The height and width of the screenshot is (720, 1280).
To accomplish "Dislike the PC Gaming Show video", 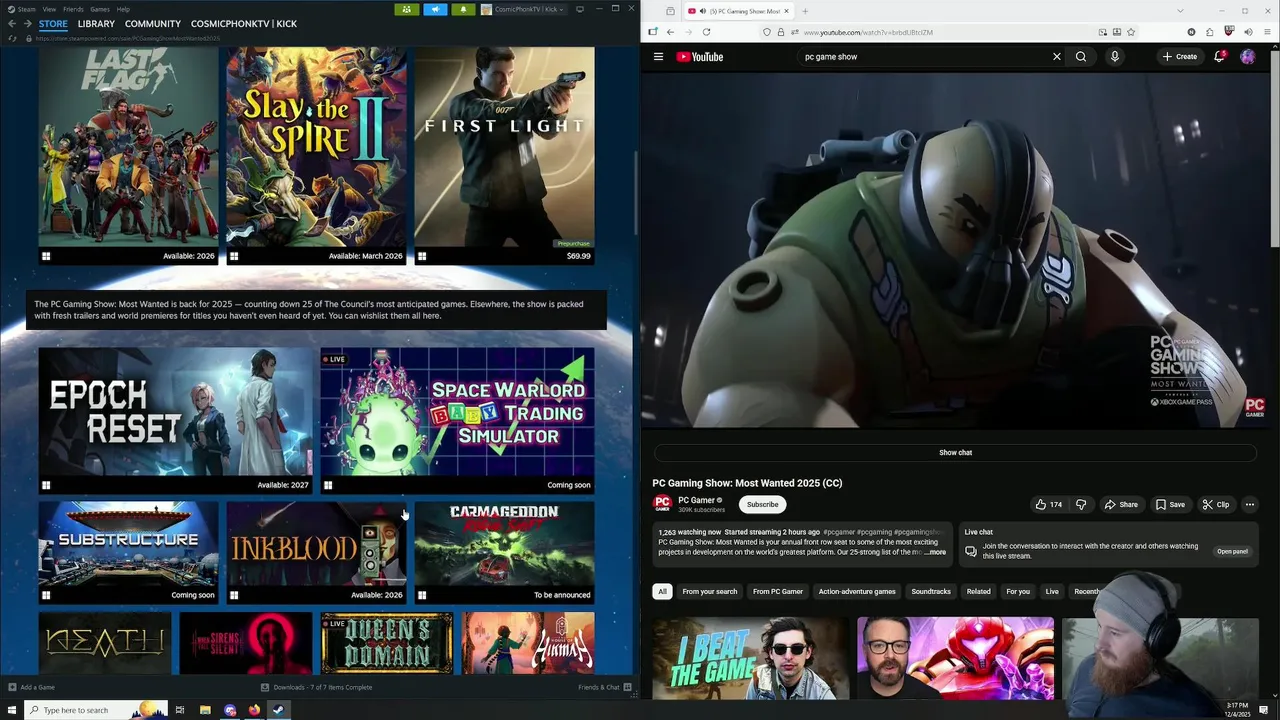I will pos(1081,505).
